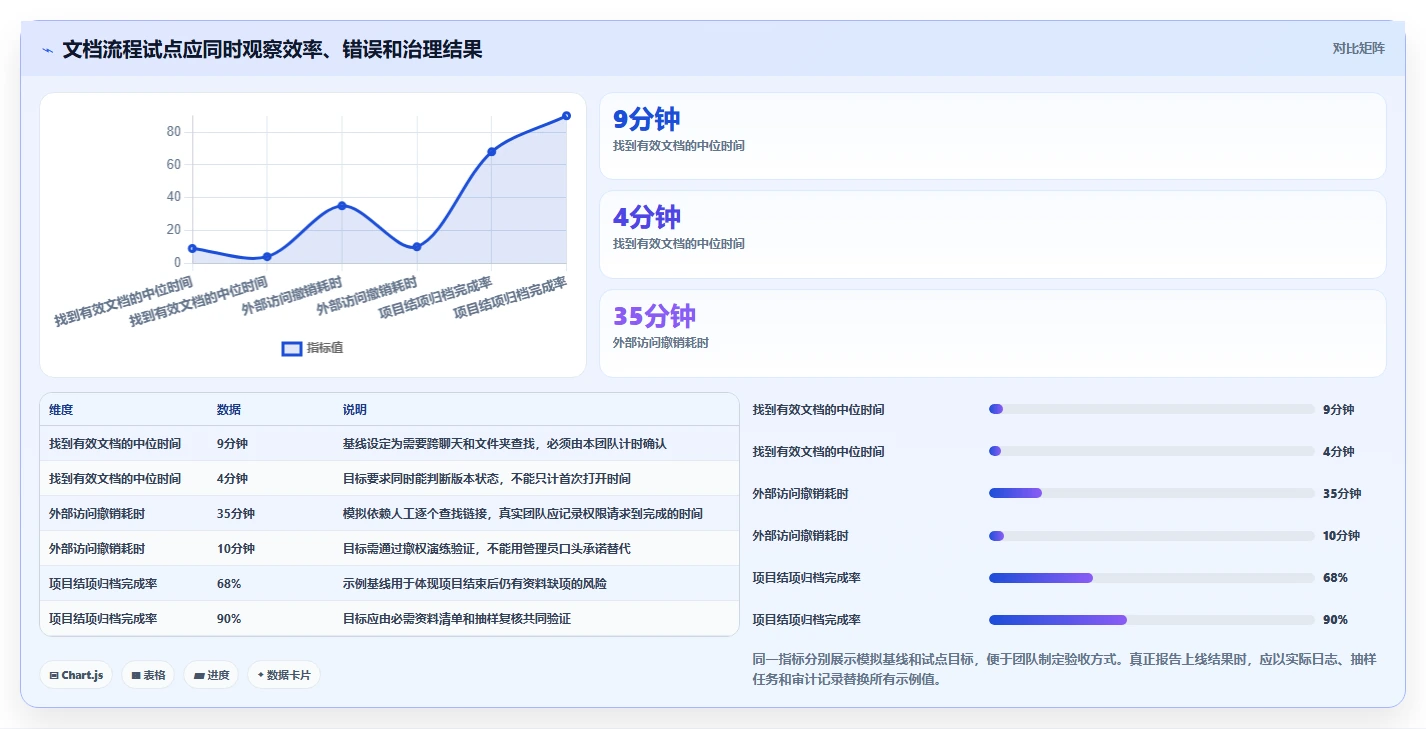This screenshot has width=1426, height=729.
Task: Click the large purple 35分钟 stat card value
Action: coord(654,316)
